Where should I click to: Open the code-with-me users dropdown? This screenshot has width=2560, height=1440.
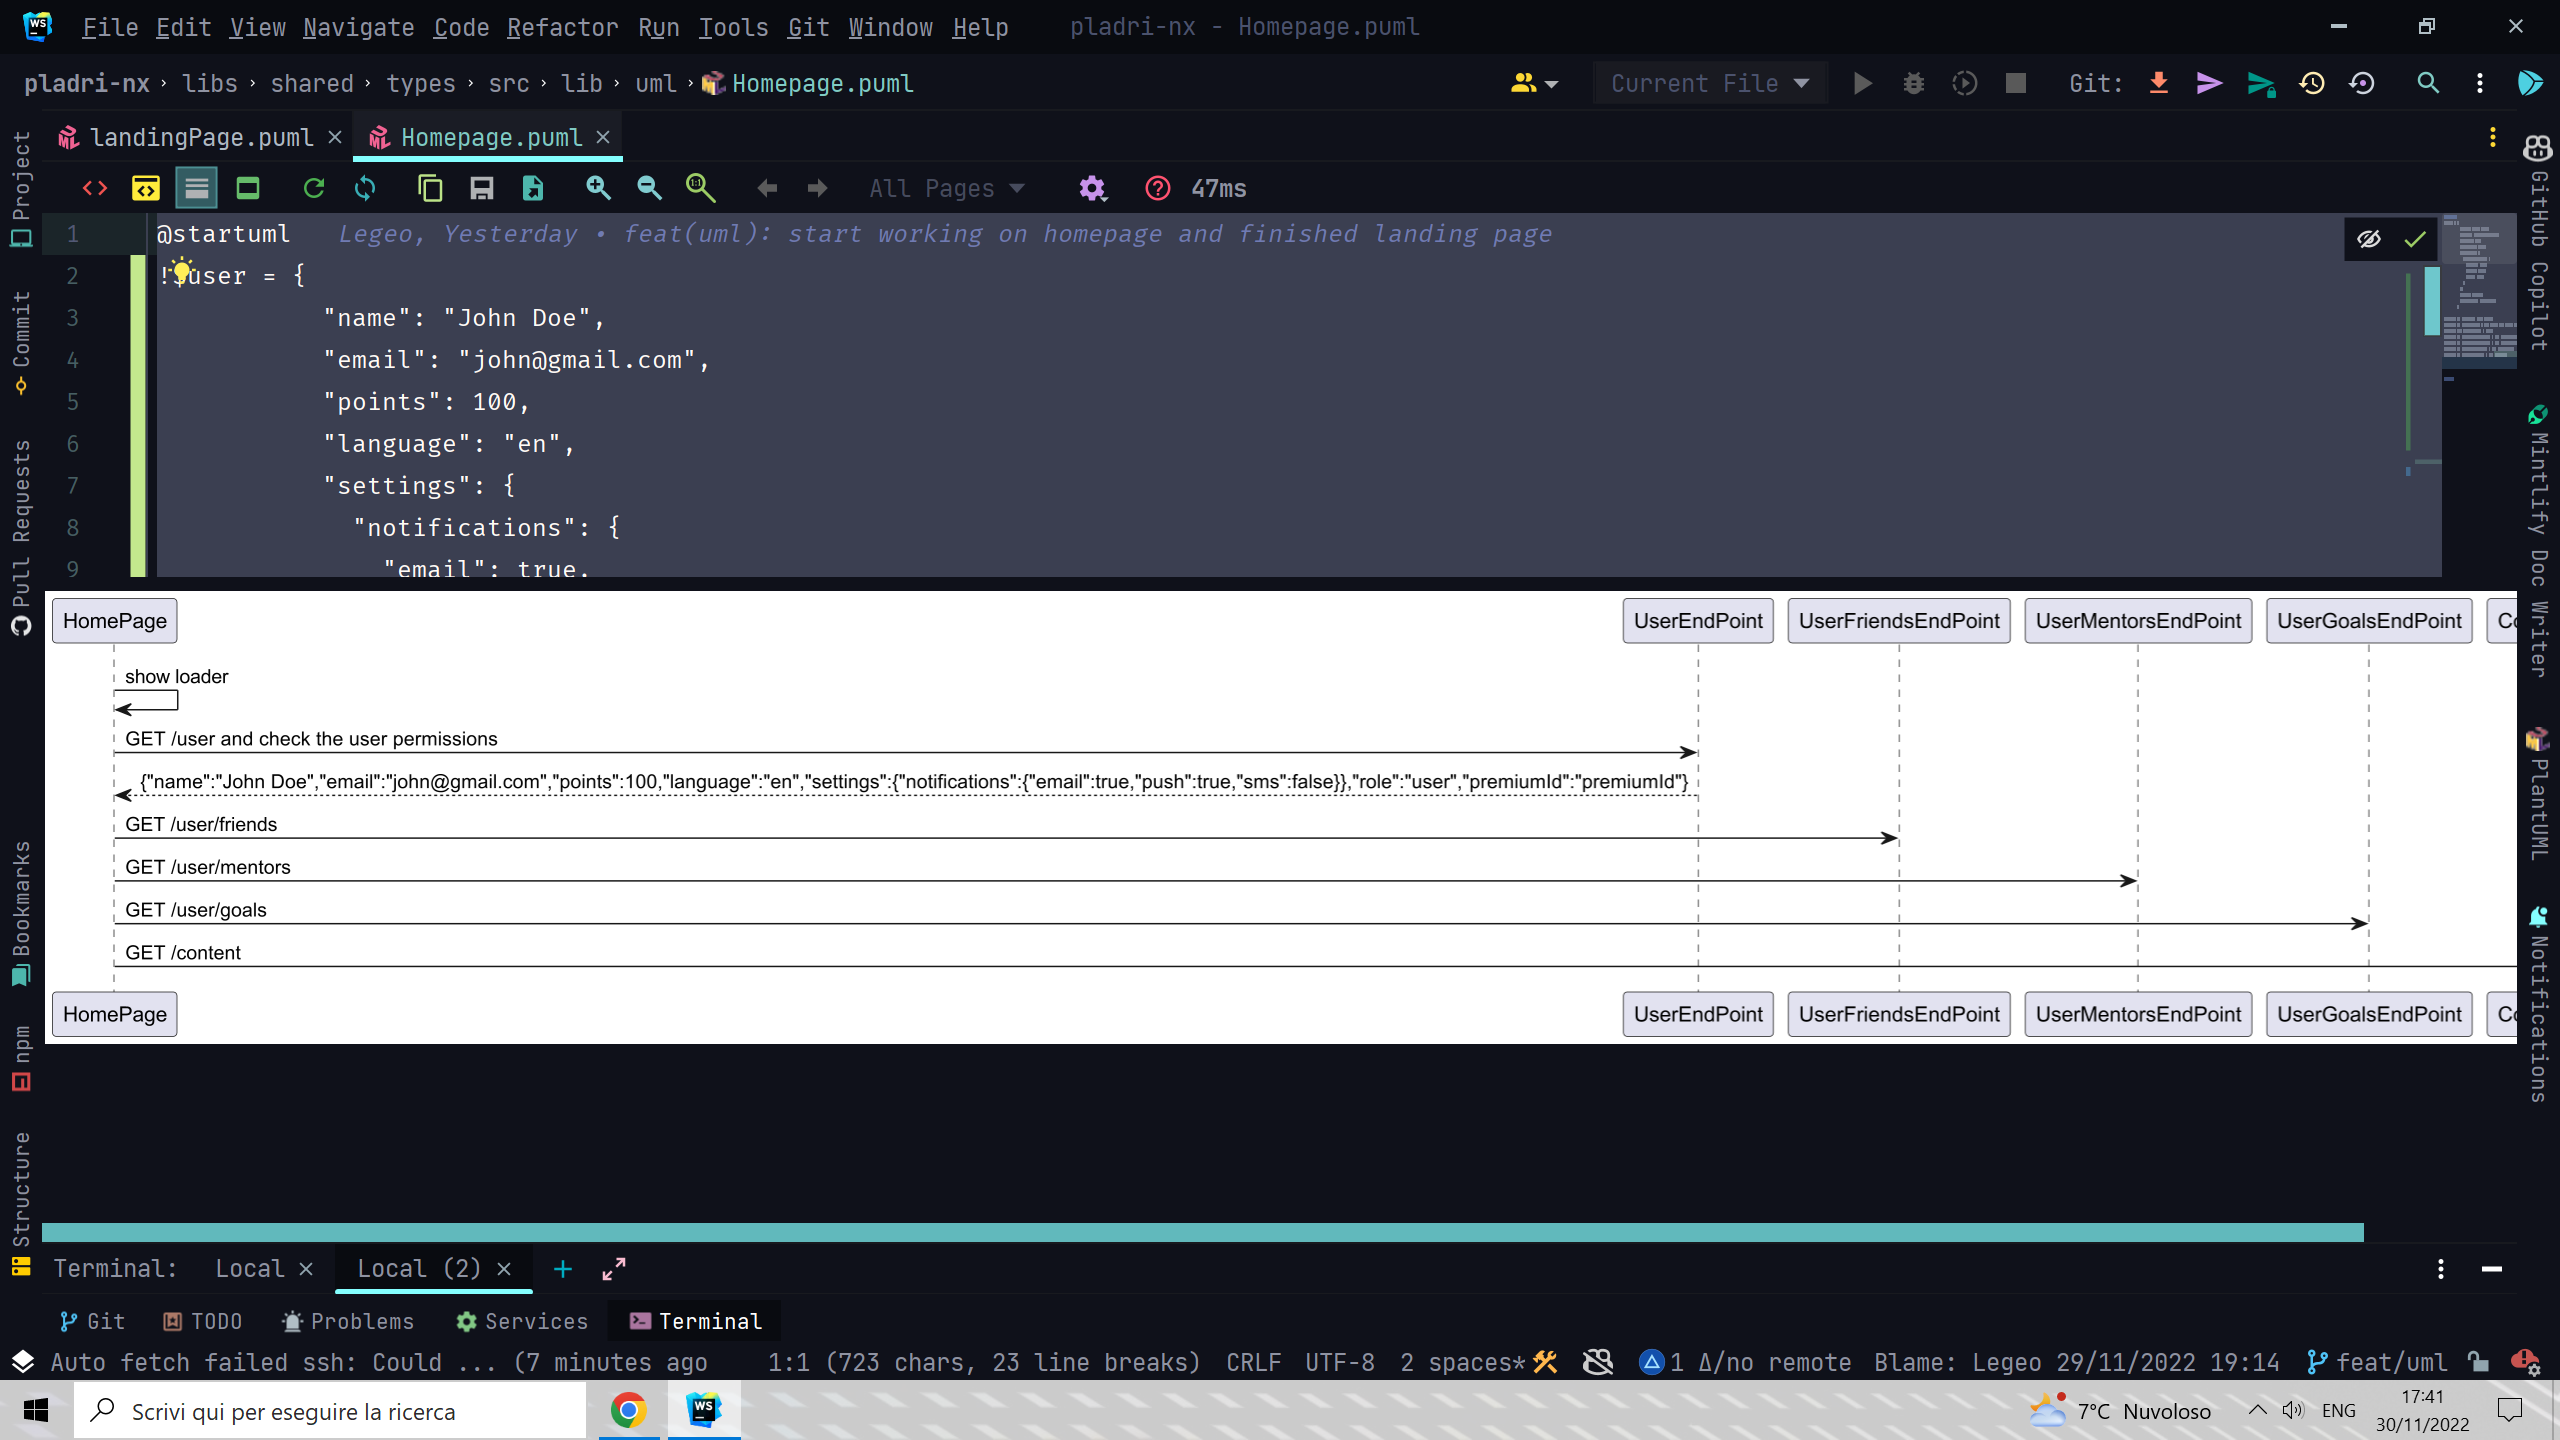pos(1534,83)
